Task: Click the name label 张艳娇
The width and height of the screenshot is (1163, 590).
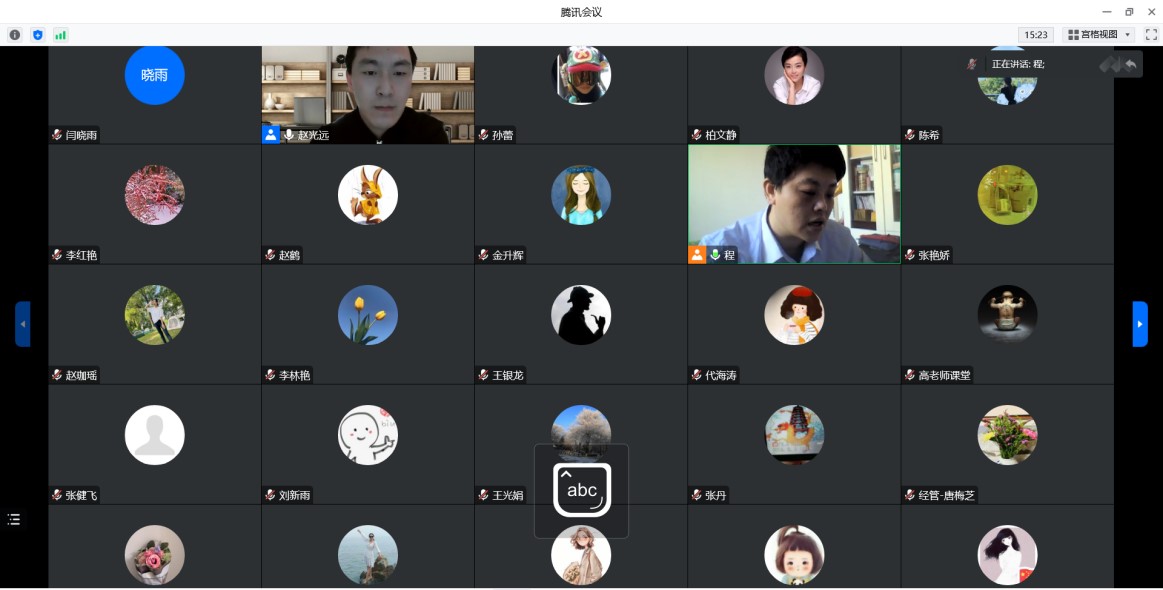Action: (x=935, y=255)
